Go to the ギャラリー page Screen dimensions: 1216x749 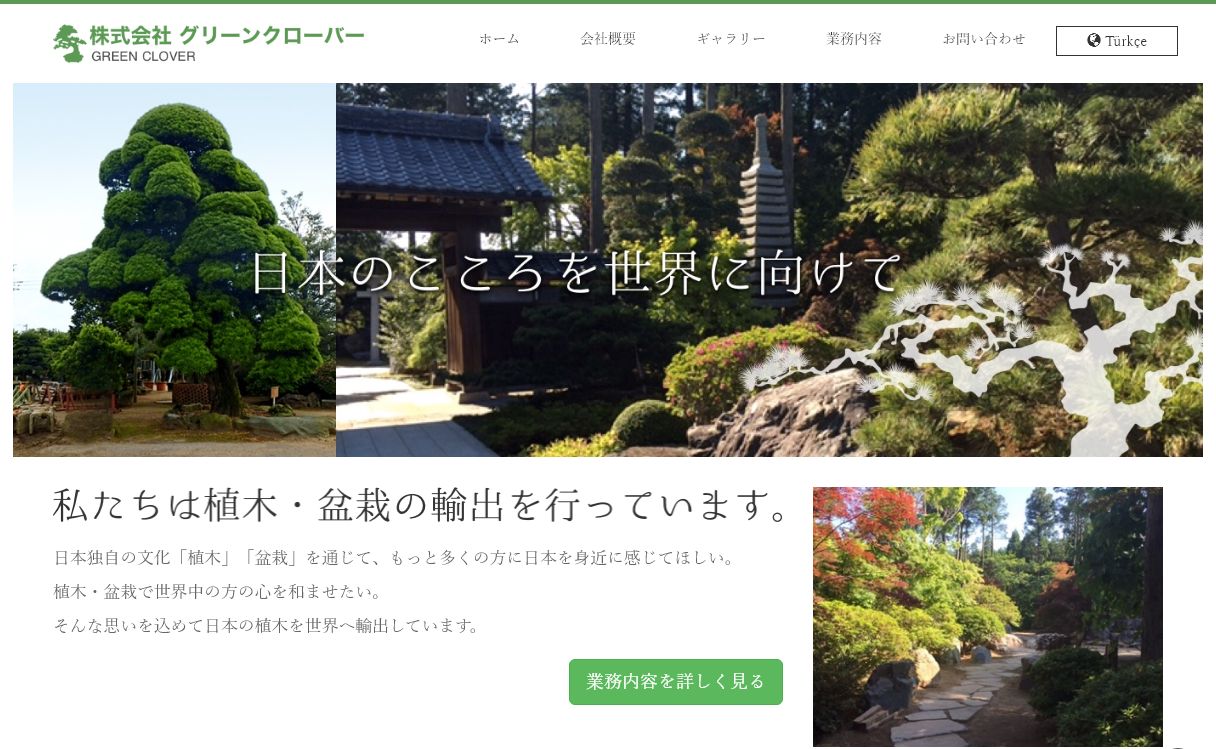[731, 39]
